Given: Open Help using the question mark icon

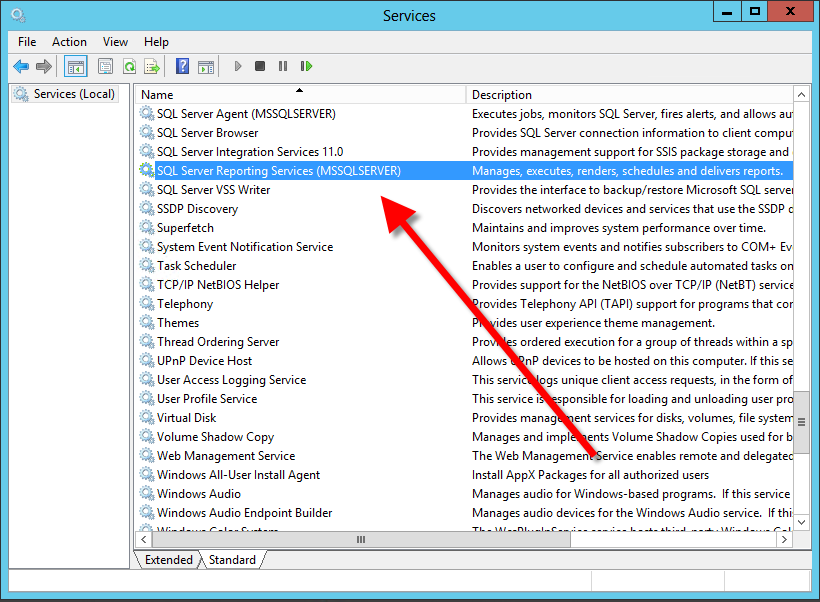Looking at the screenshot, I should pyautogui.click(x=183, y=66).
